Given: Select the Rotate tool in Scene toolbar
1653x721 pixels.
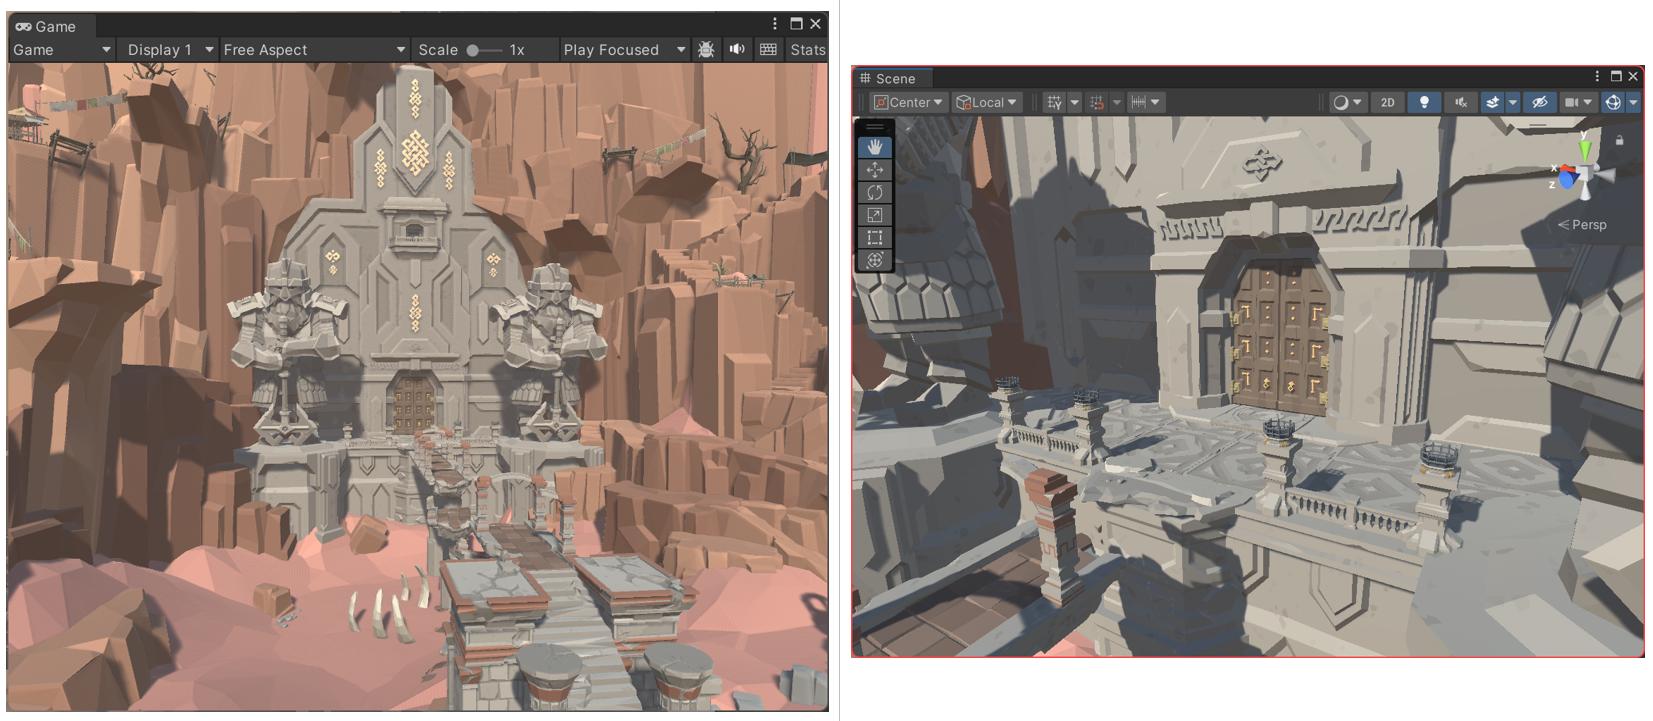Looking at the screenshot, I should coord(875,192).
